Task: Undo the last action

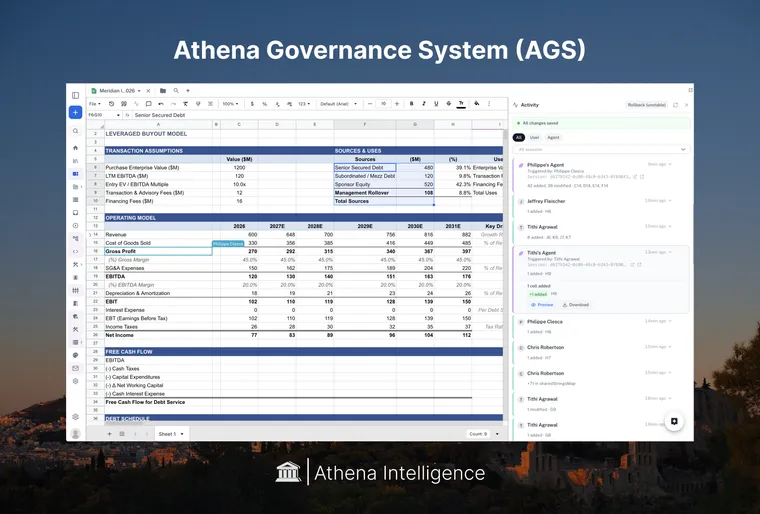Action: point(161,104)
